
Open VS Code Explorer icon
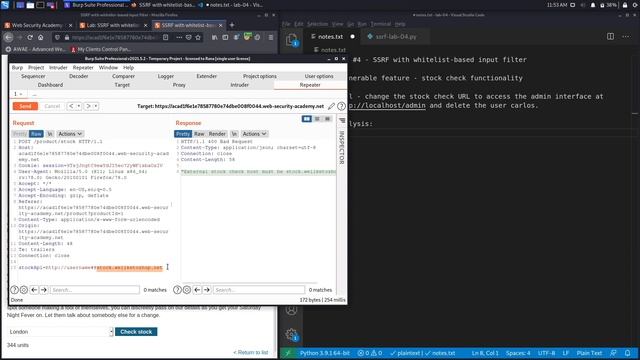pos(291,40)
